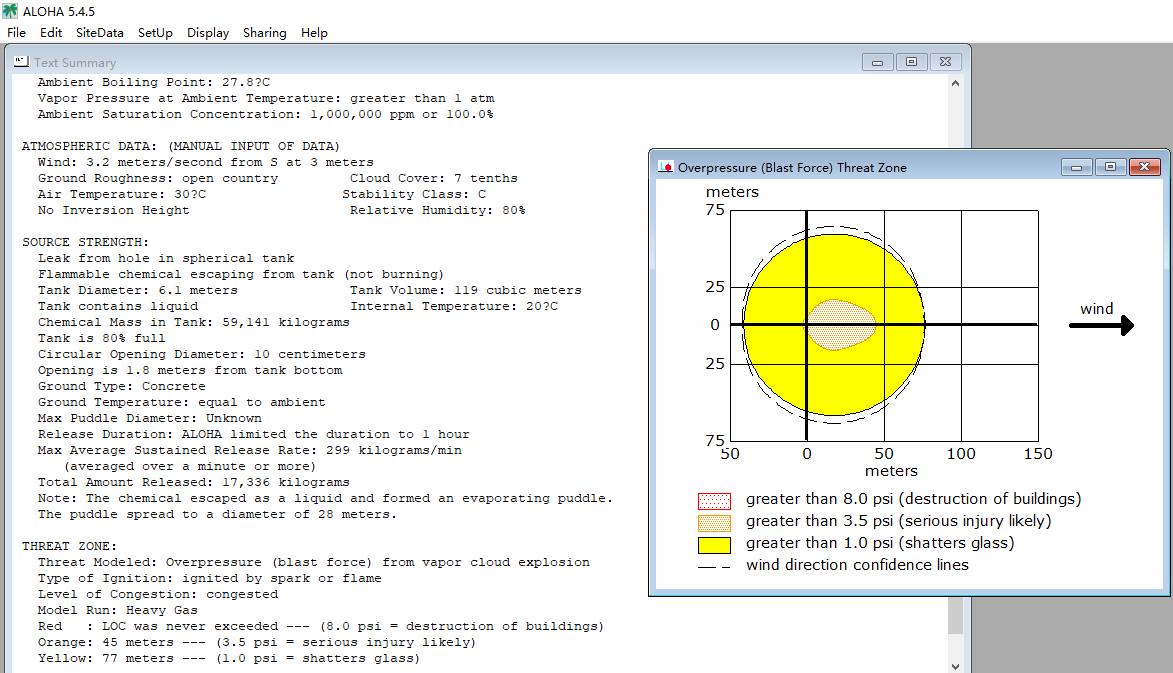This screenshot has width=1173, height=673.
Task: Click the dashed confidence line legend symbol
Action: 714,567
